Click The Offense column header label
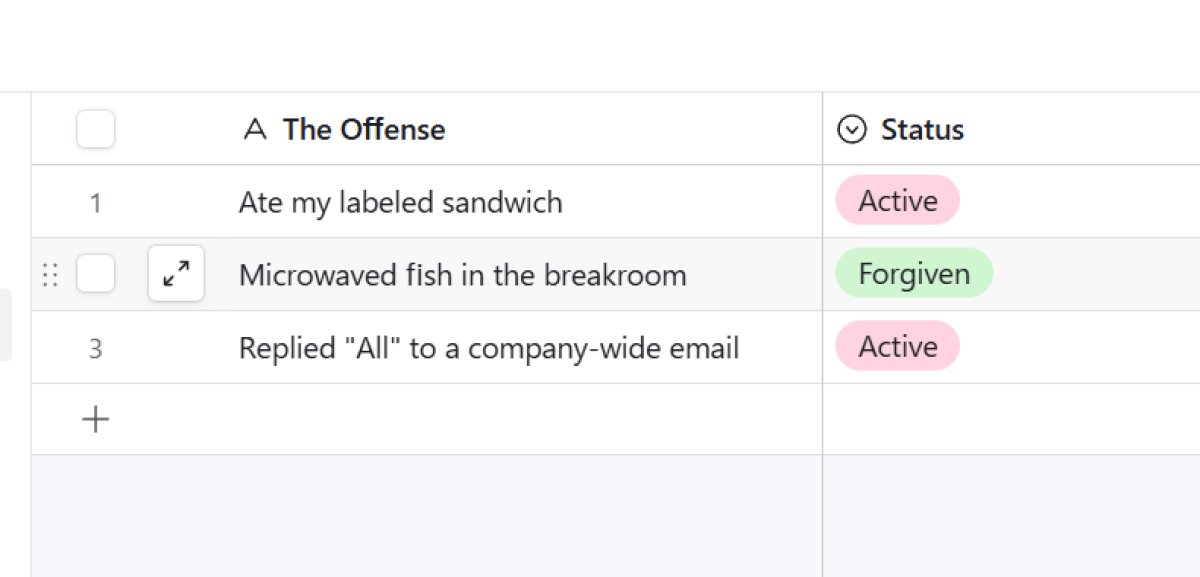This screenshot has height=577, width=1200. coord(364,130)
